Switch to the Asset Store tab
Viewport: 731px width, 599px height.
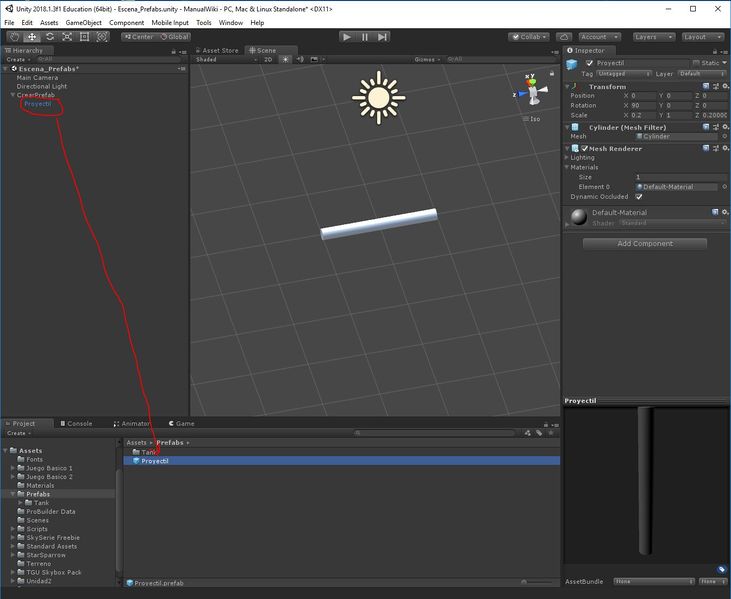pyautogui.click(x=217, y=50)
